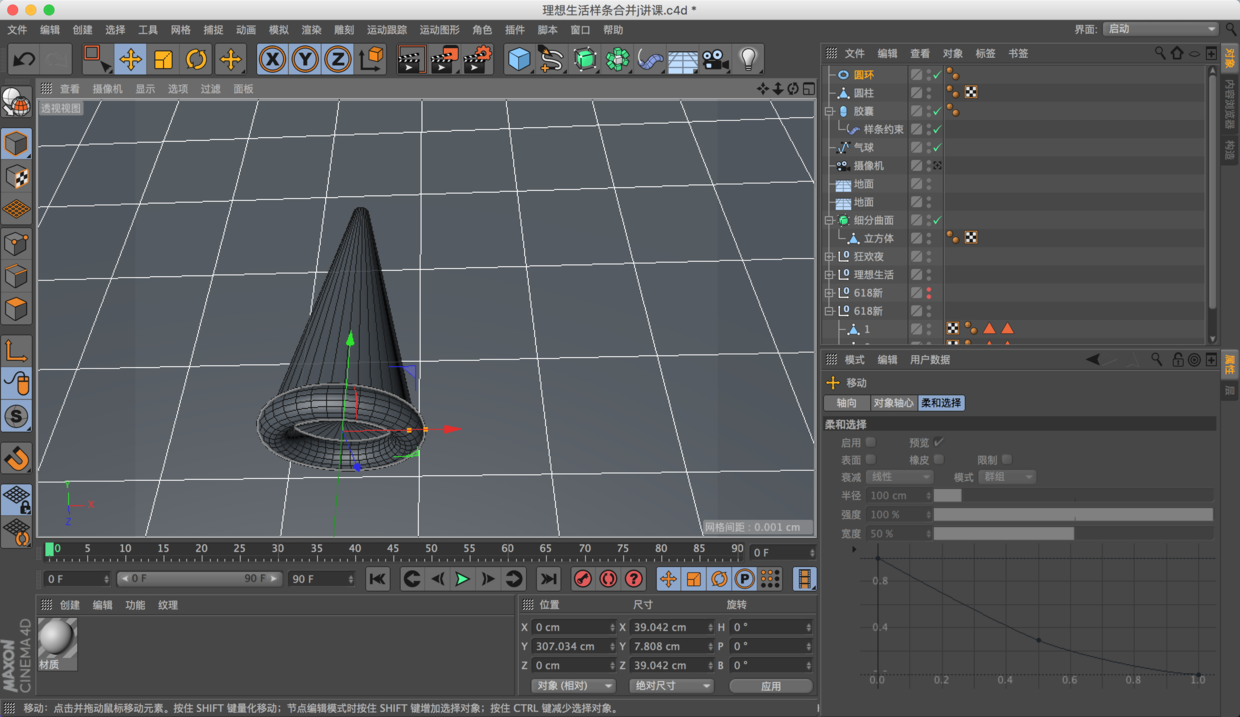
Task: Open the deformer bend icon
Action: tap(650, 60)
